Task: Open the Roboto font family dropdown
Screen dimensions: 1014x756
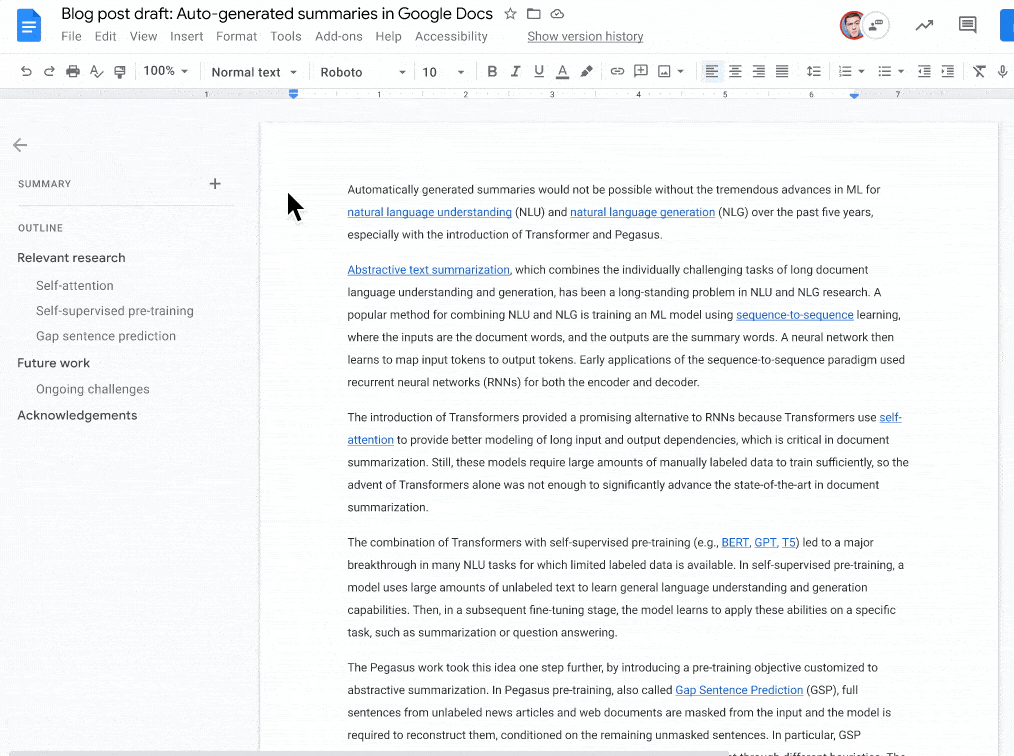Action: [362, 71]
